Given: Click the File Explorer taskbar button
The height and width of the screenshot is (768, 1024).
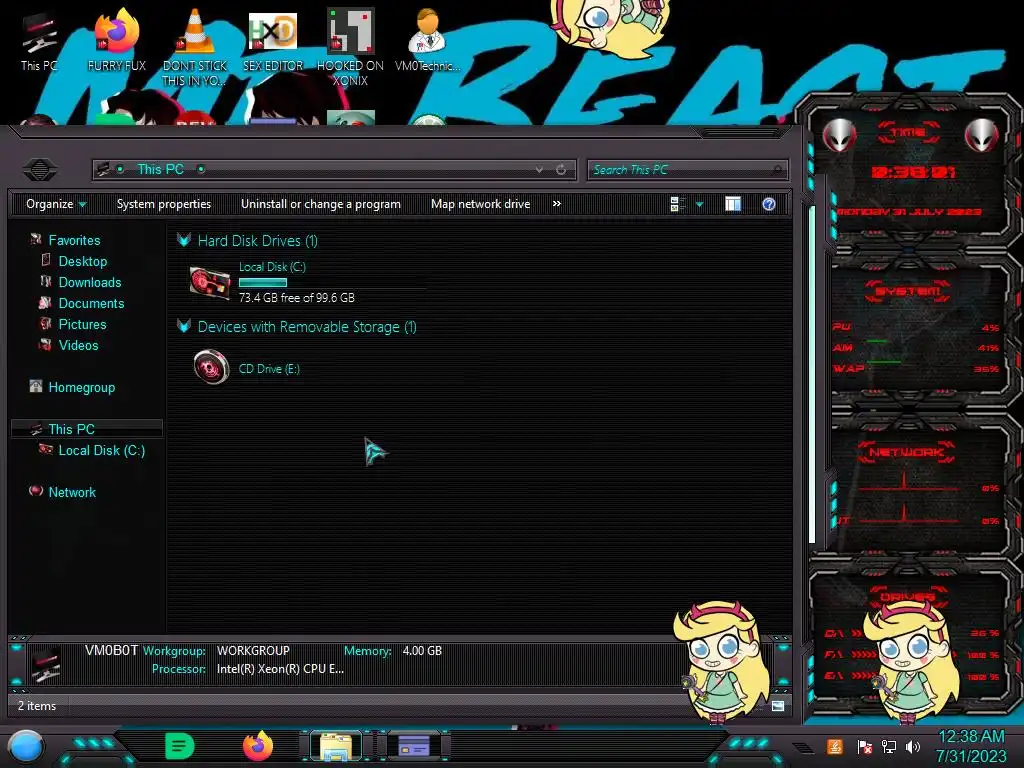Looking at the screenshot, I should (336, 746).
